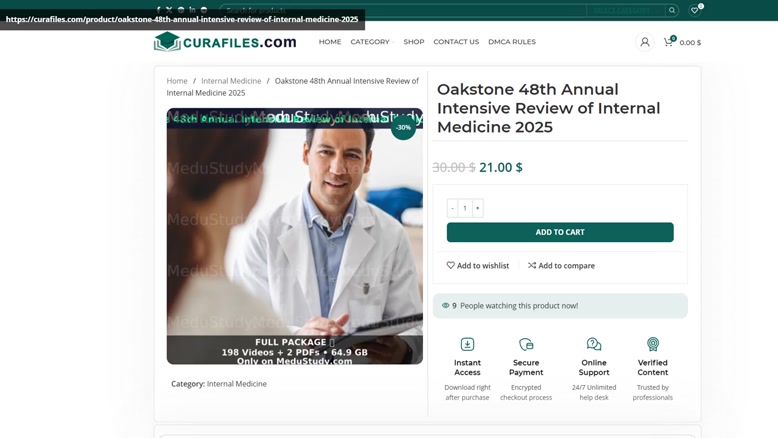The width and height of the screenshot is (778, 438).
Task: Click the LinkedIn social icon
Action: point(192,9)
